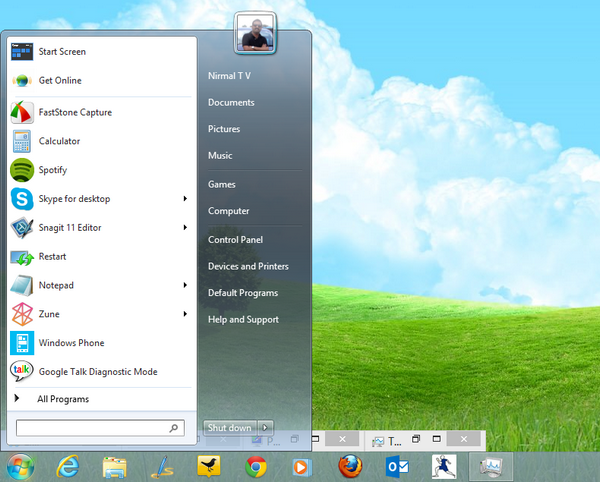
Task: Expand the Zune jump list arrow
Action: 185,314
